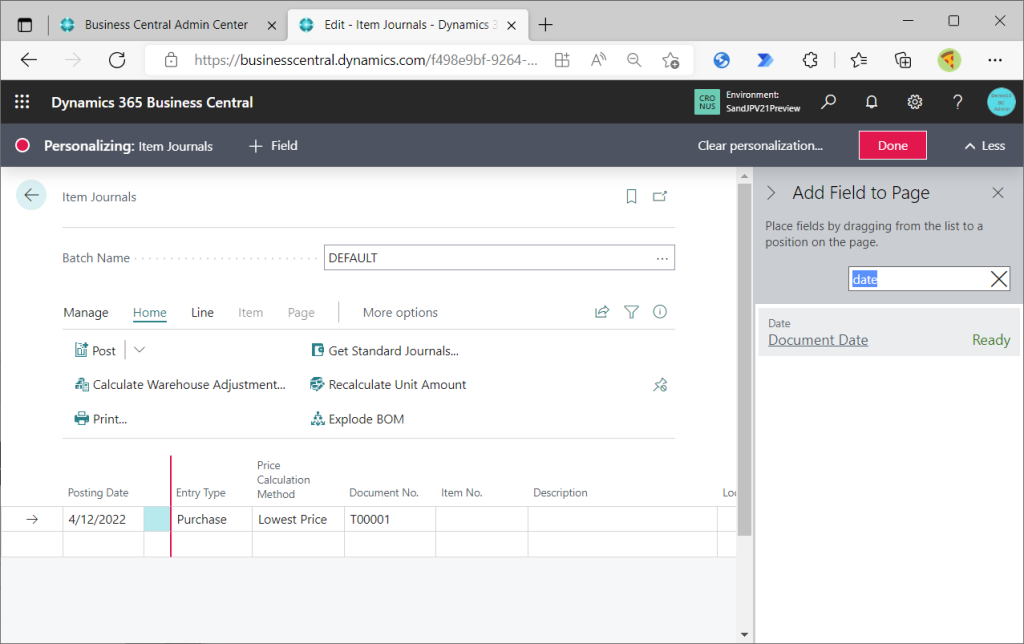Open the user account avatar
1024x644 pixels.
coord(1000,102)
